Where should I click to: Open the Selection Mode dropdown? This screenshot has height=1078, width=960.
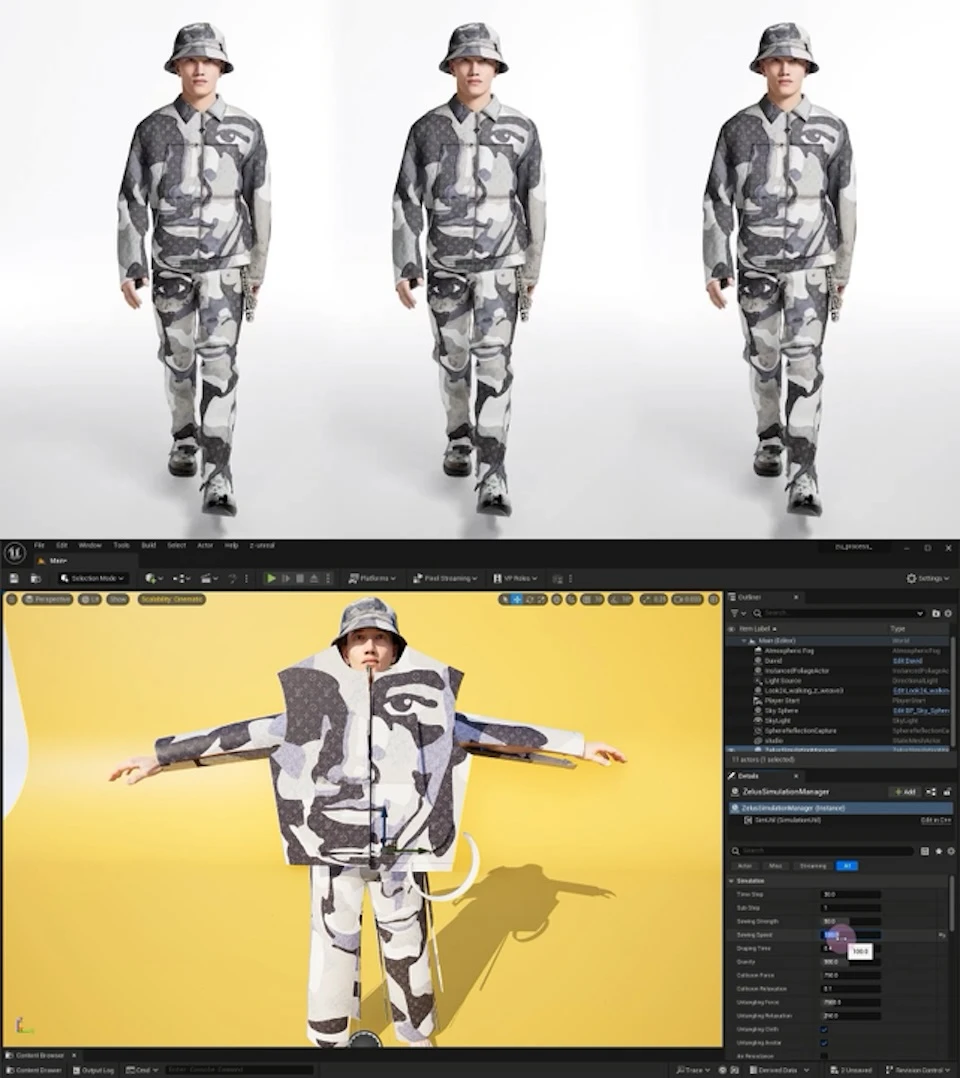click(96, 577)
